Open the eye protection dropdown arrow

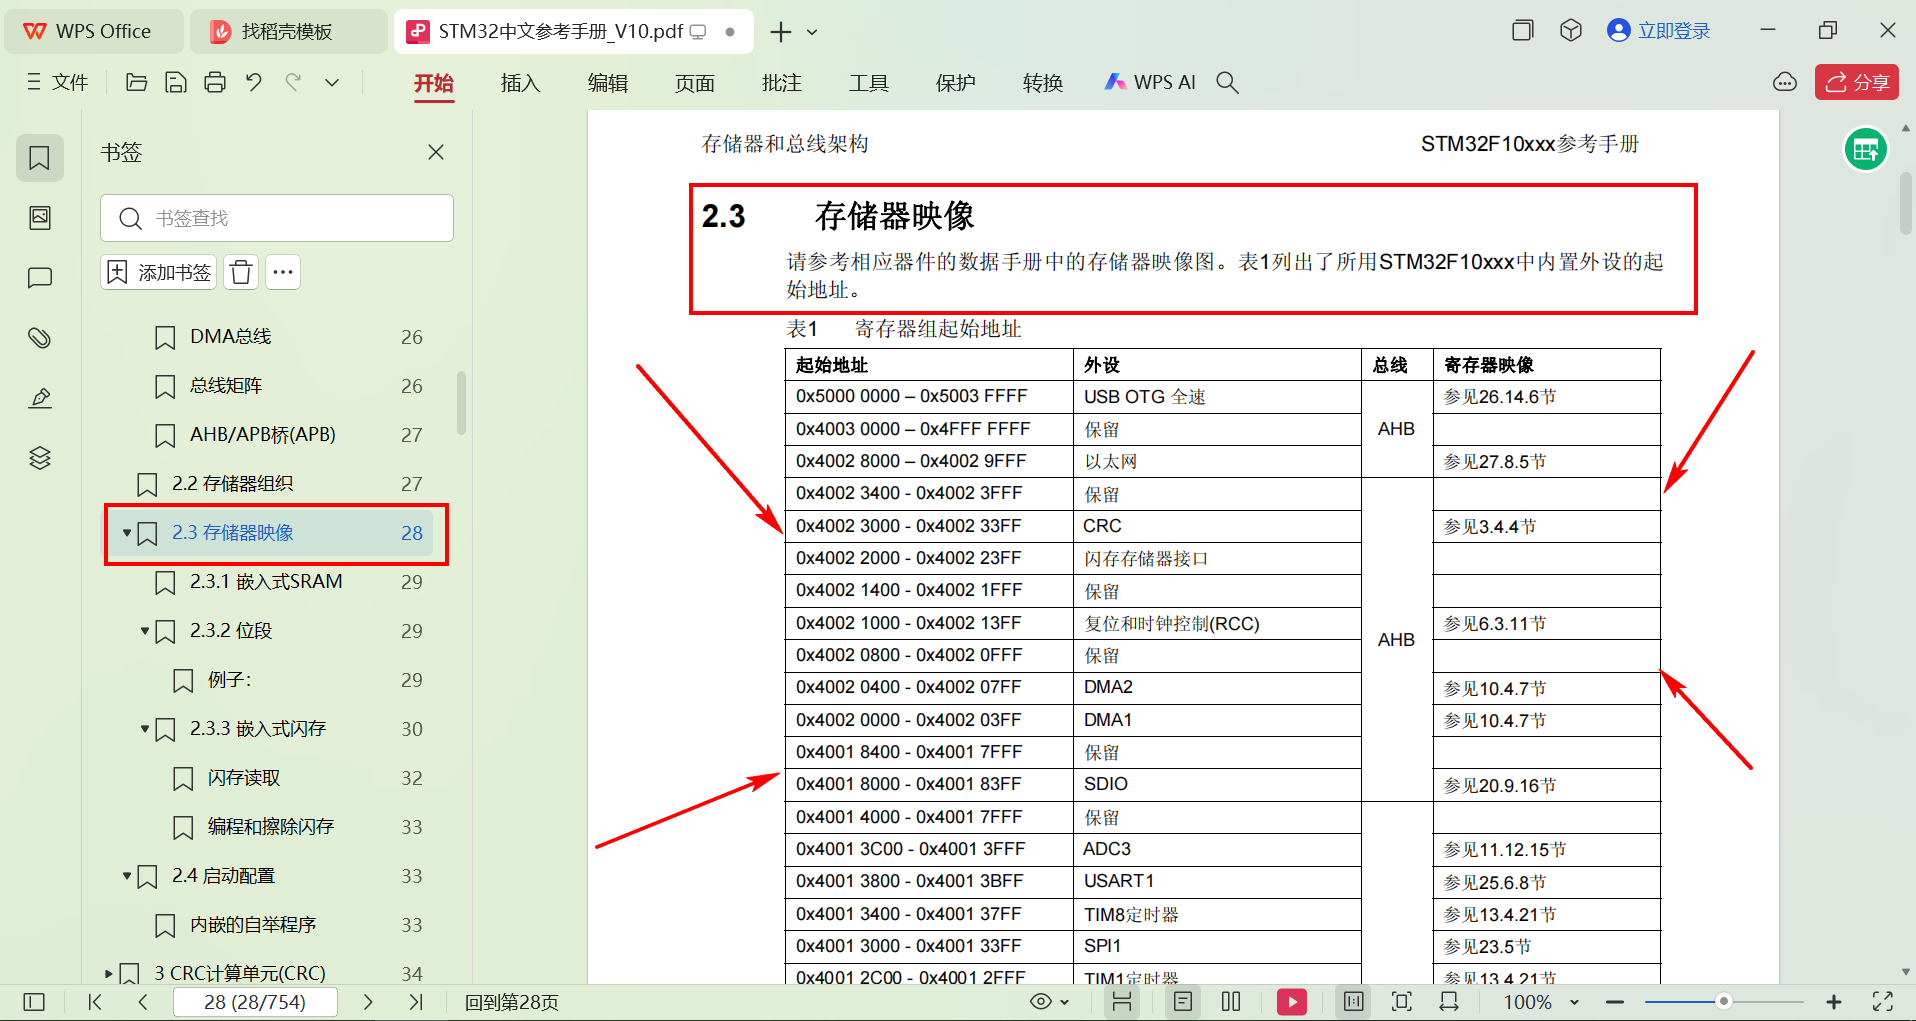coord(1065,1002)
